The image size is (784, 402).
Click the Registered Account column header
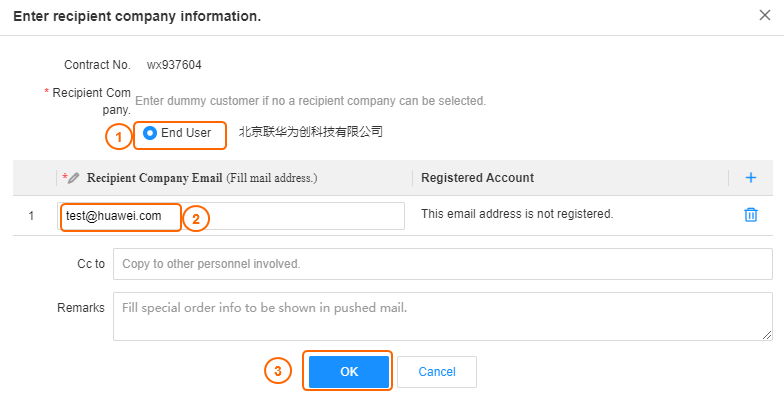[478, 178]
